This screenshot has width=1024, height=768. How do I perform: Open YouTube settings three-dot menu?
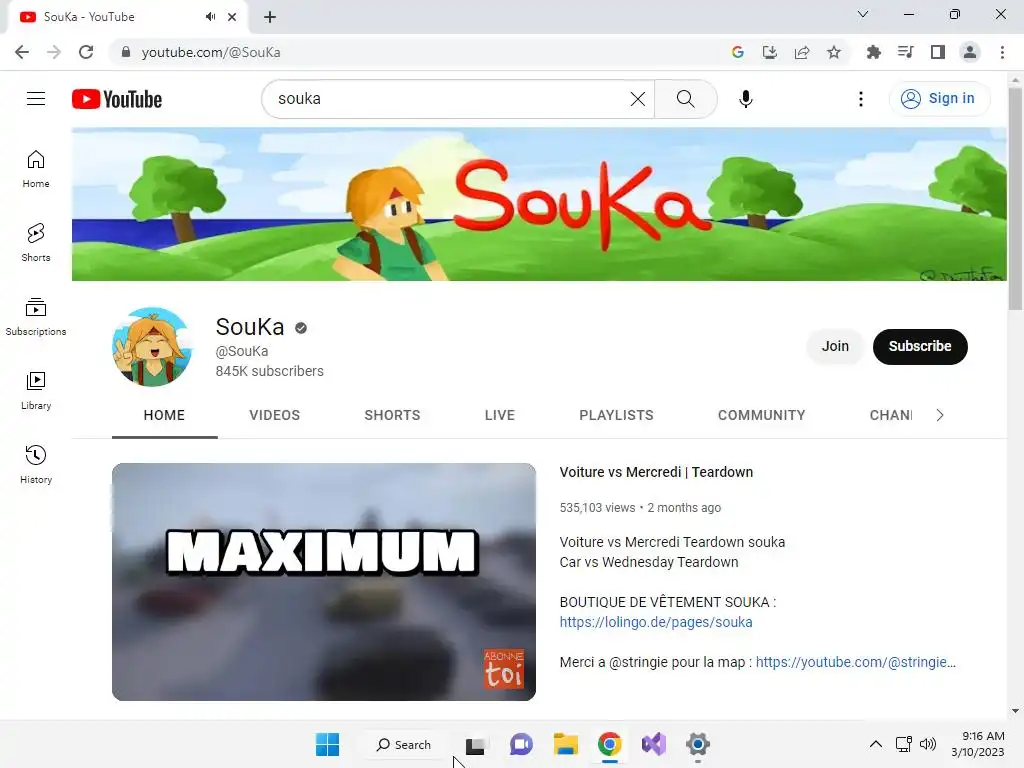pyautogui.click(x=861, y=99)
